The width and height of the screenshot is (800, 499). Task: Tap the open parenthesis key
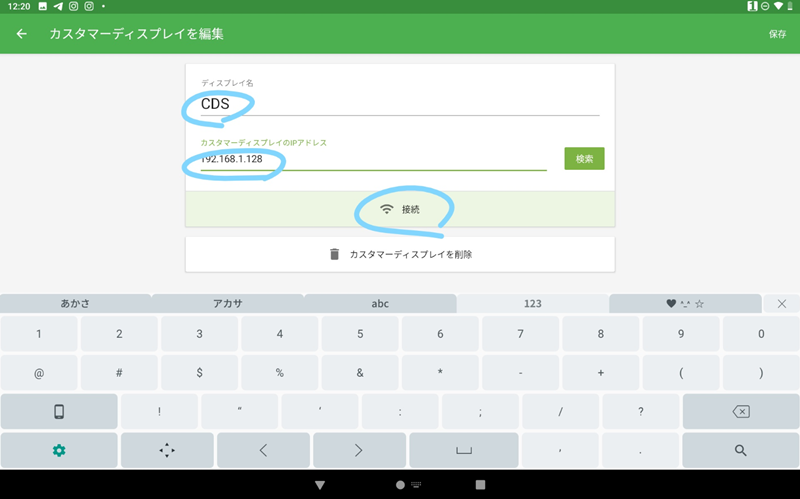[681, 373]
